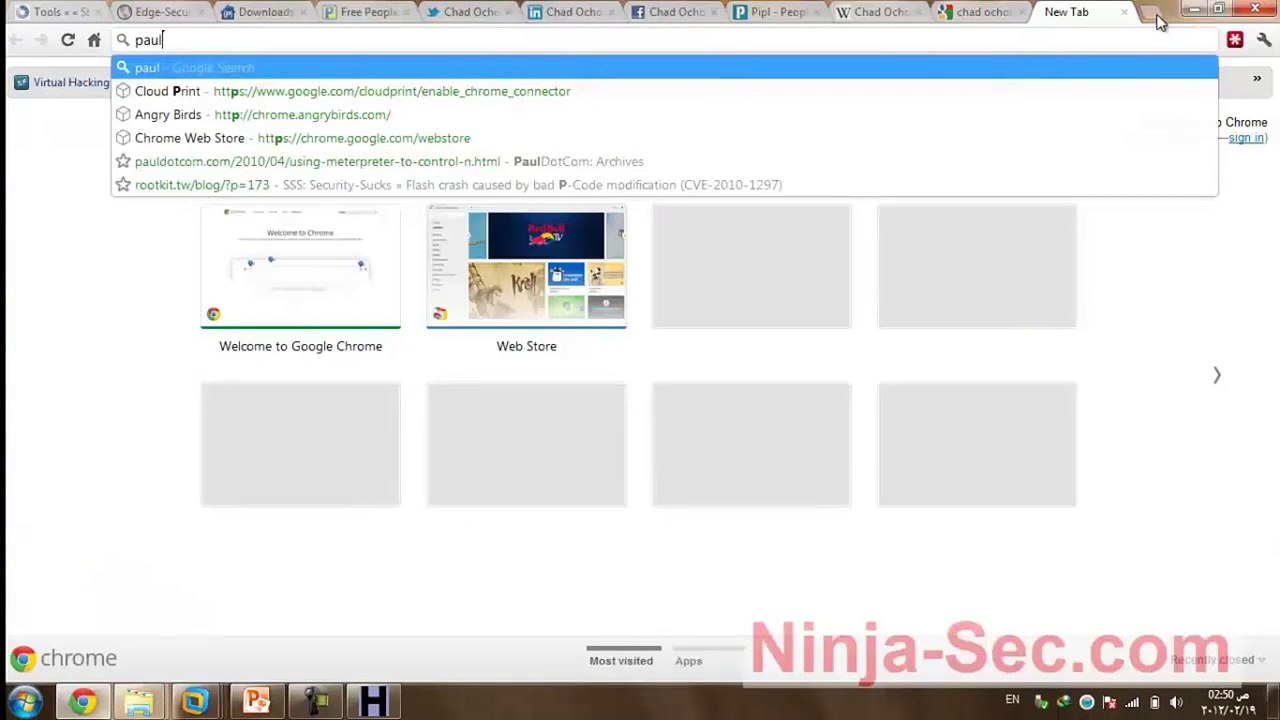This screenshot has width=1280, height=720.
Task: Show next page of thumbnails arrow
Action: pos(1217,375)
